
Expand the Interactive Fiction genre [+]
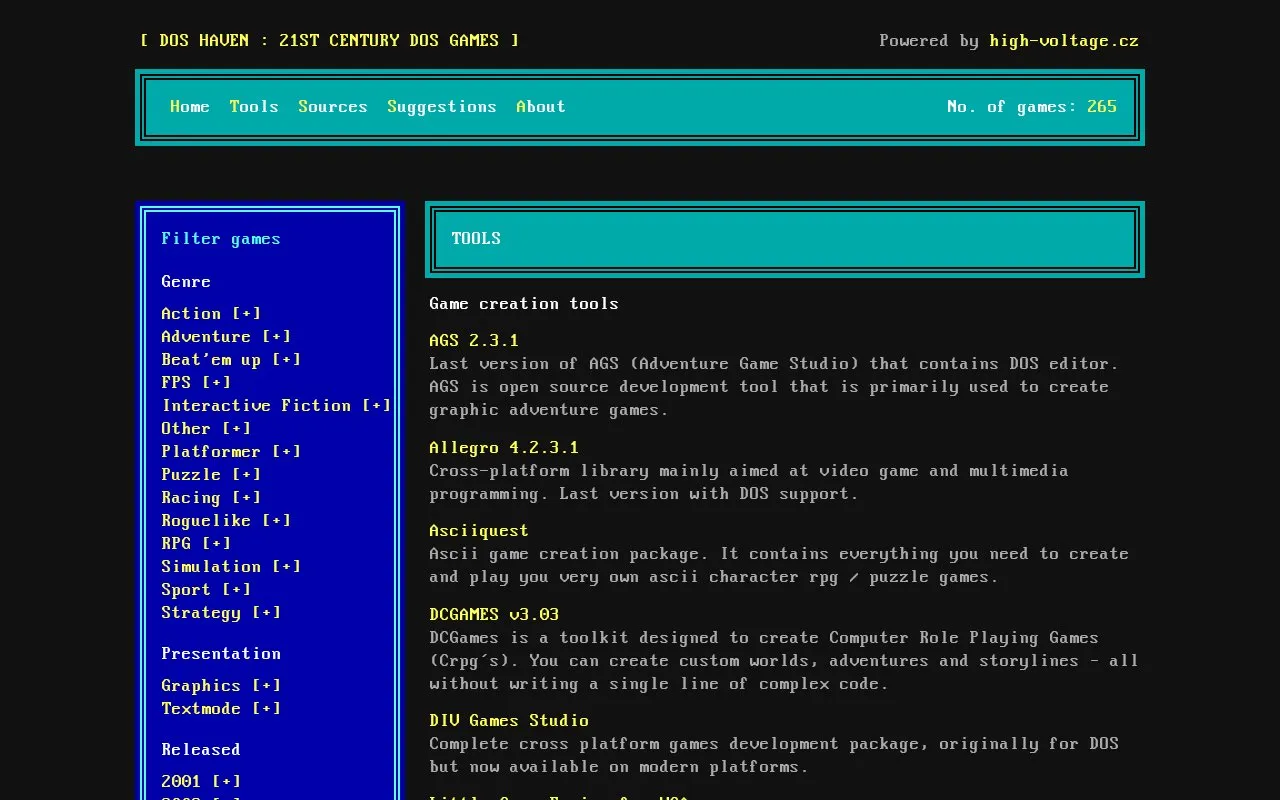pyautogui.click(x=377, y=405)
